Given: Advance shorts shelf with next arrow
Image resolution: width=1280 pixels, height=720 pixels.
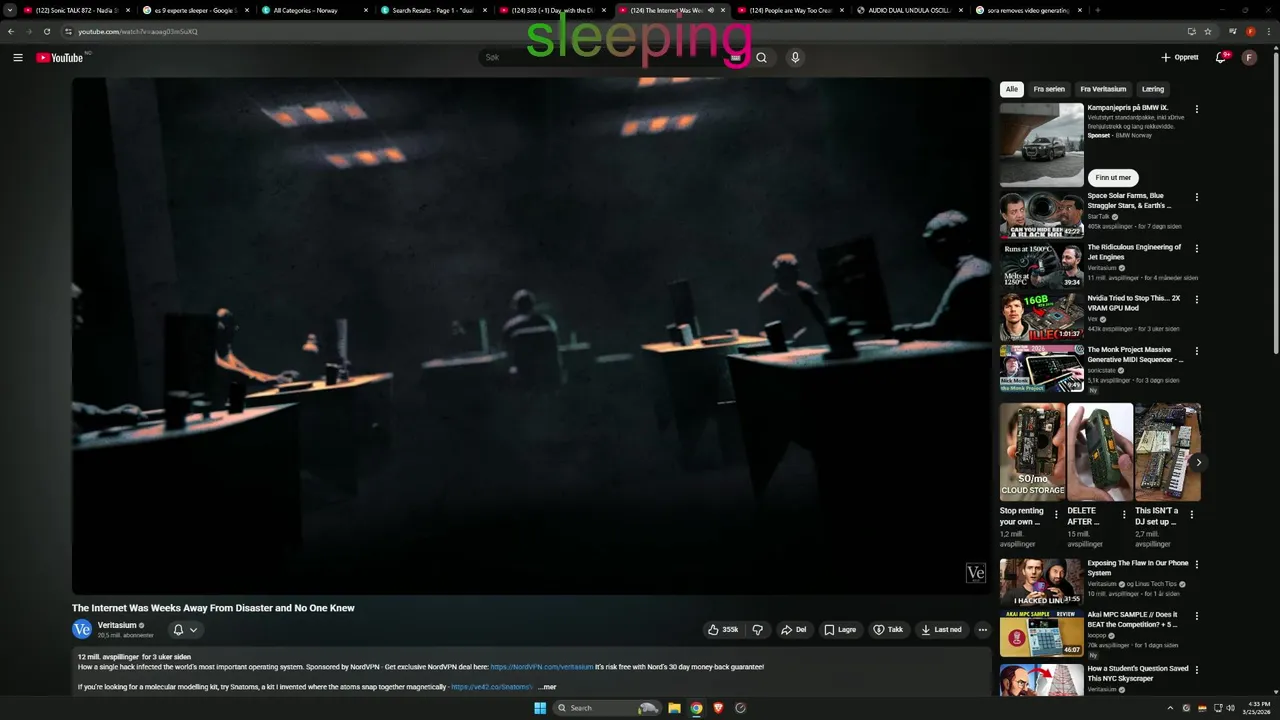Looking at the screenshot, I should coord(1198,462).
